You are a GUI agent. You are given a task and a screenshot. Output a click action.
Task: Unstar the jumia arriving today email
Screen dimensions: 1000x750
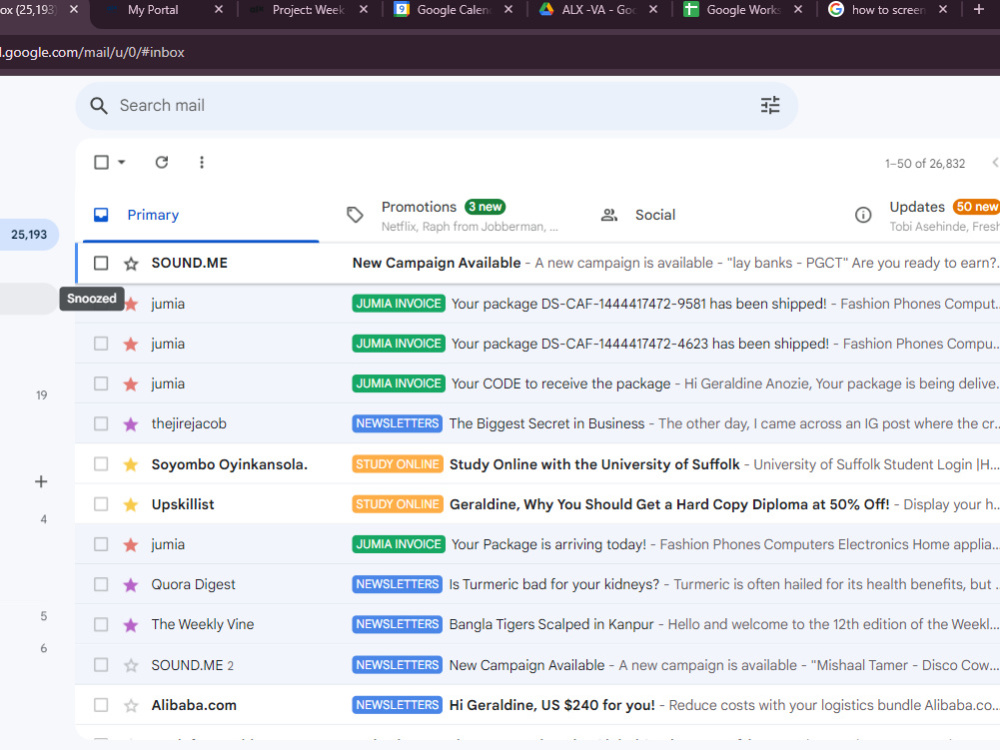131,545
